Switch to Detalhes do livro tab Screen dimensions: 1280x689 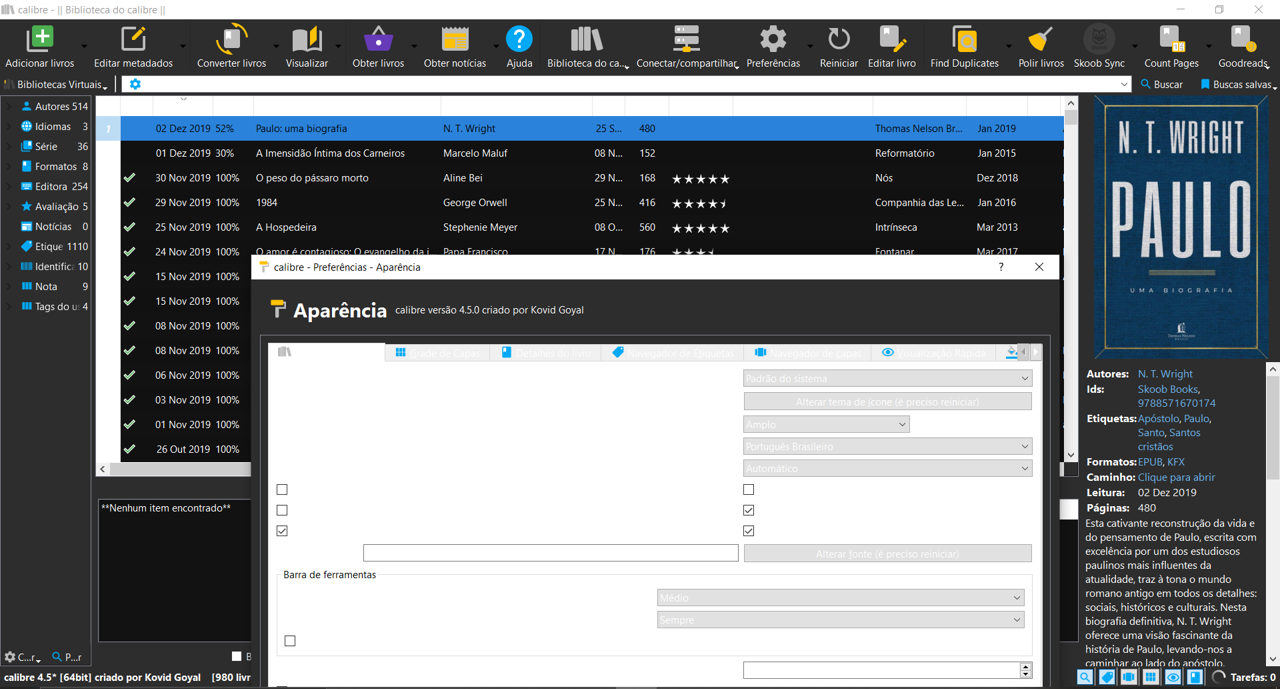coord(546,353)
